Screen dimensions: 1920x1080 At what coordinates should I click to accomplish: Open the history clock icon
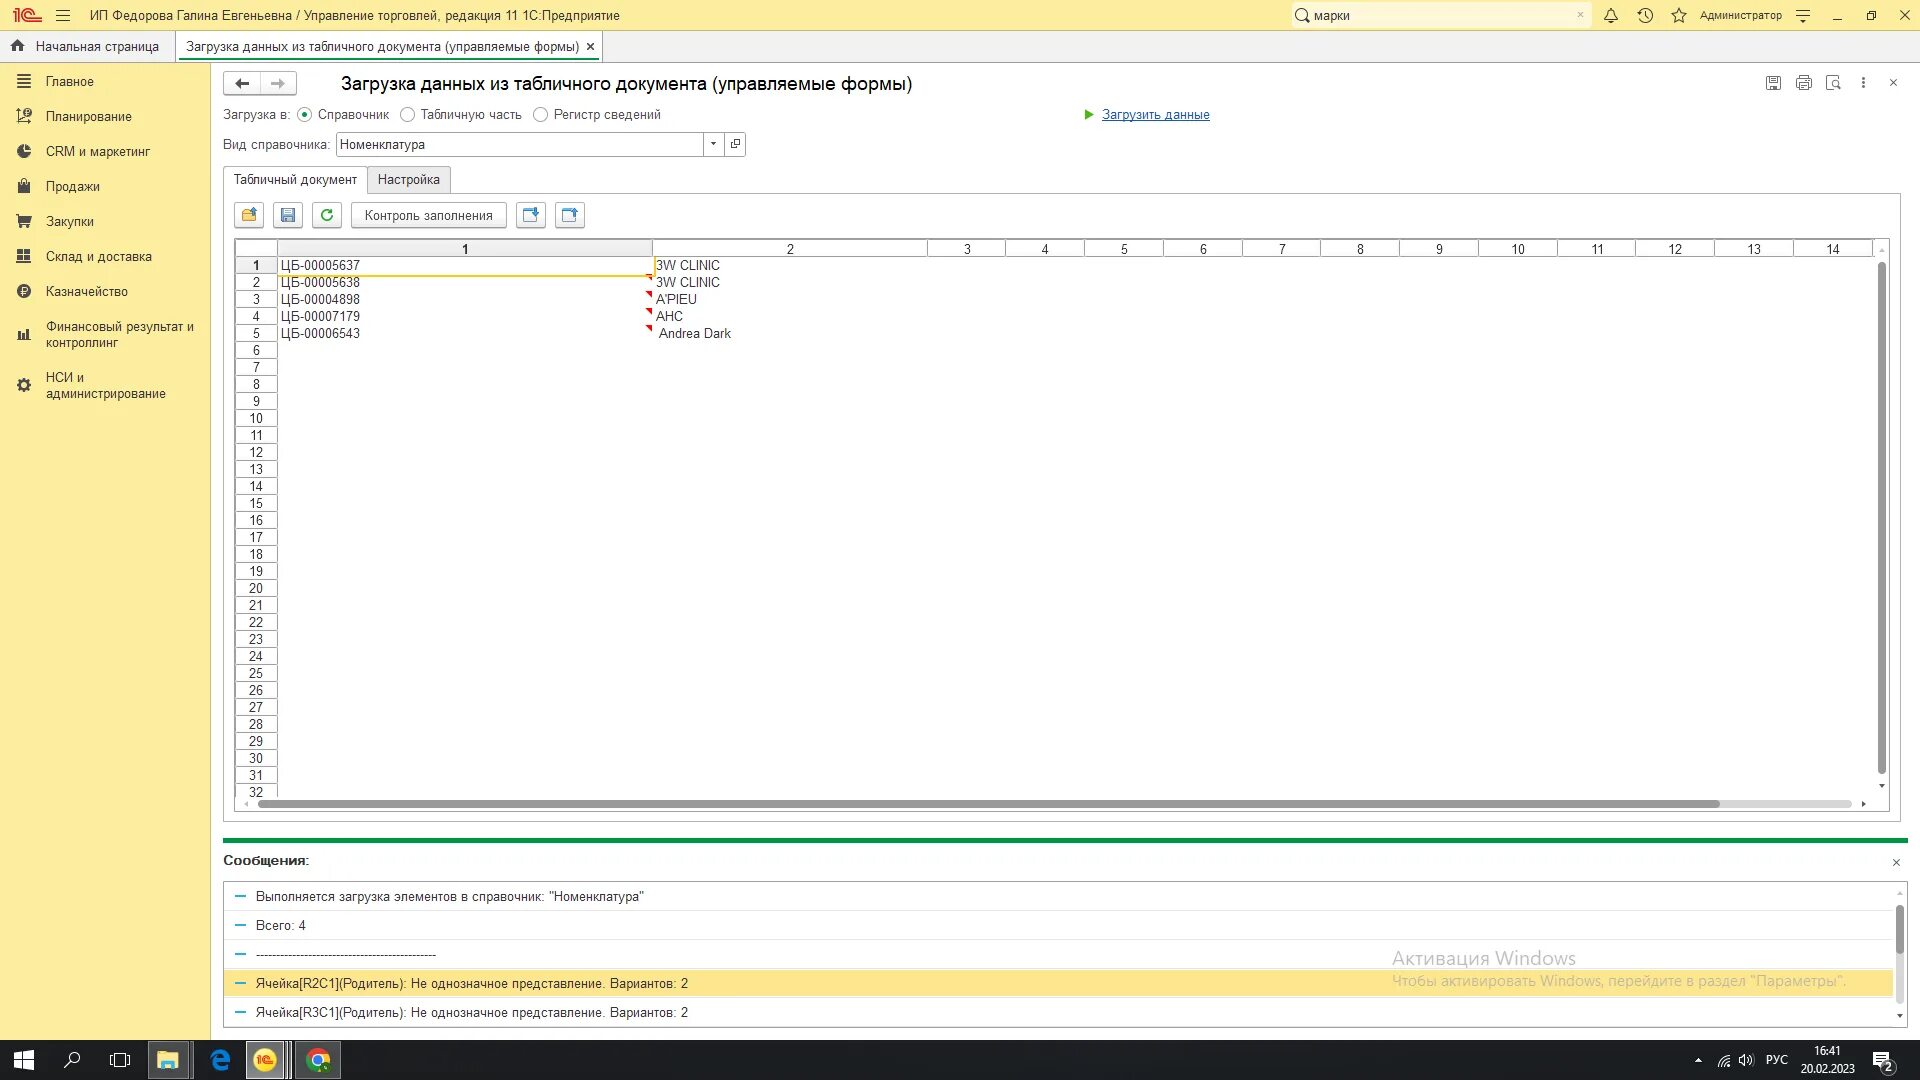[x=1645, y=15]
